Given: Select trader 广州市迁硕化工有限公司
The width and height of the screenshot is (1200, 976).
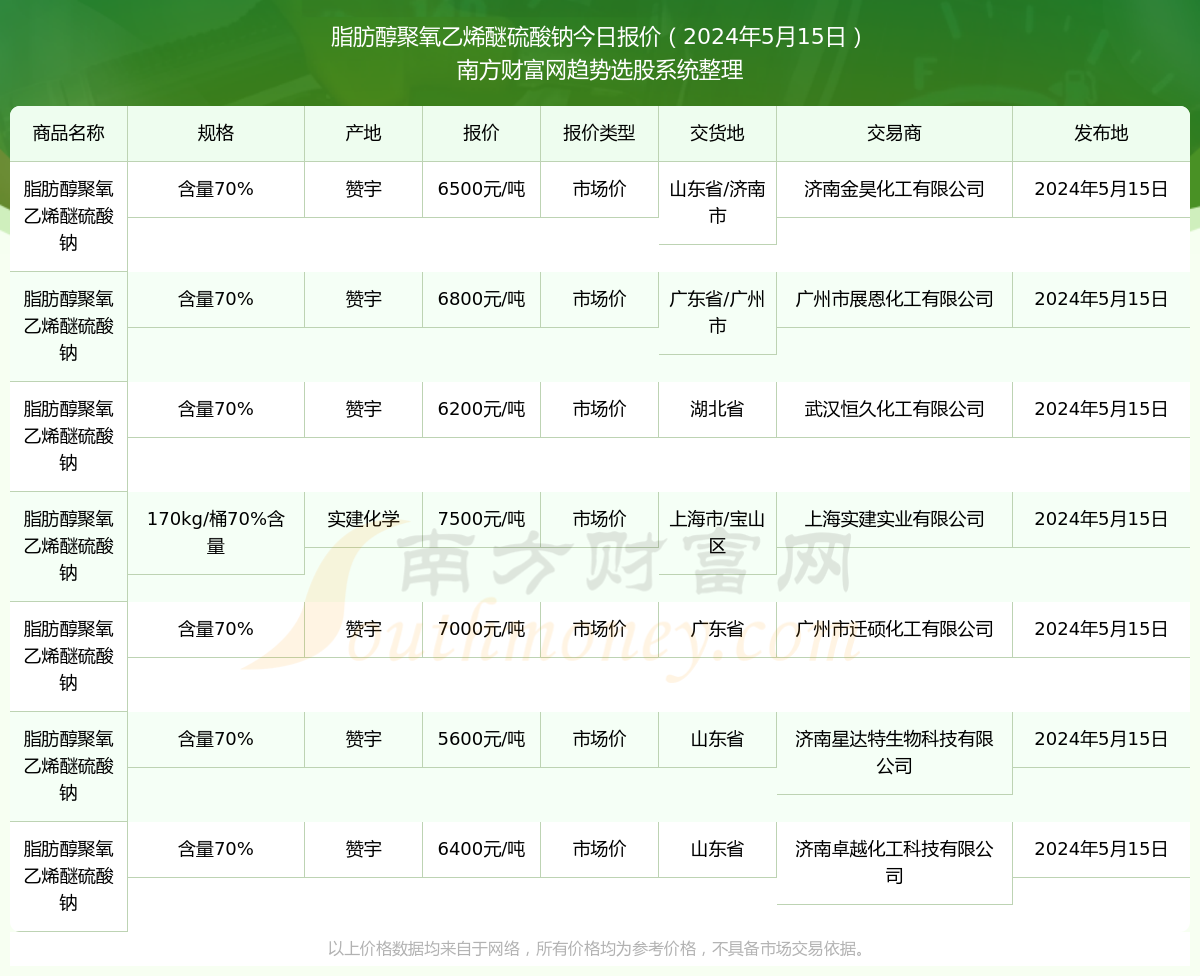Looking at the screenshot, I should click(895, 629).
